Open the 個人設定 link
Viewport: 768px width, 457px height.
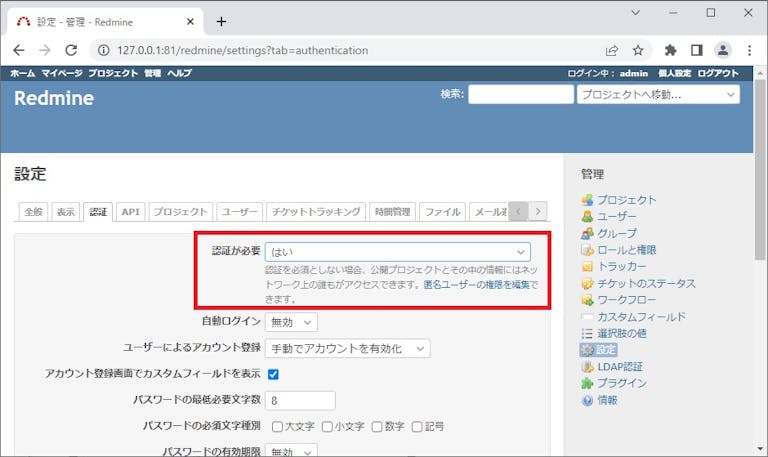click(674, 73)
